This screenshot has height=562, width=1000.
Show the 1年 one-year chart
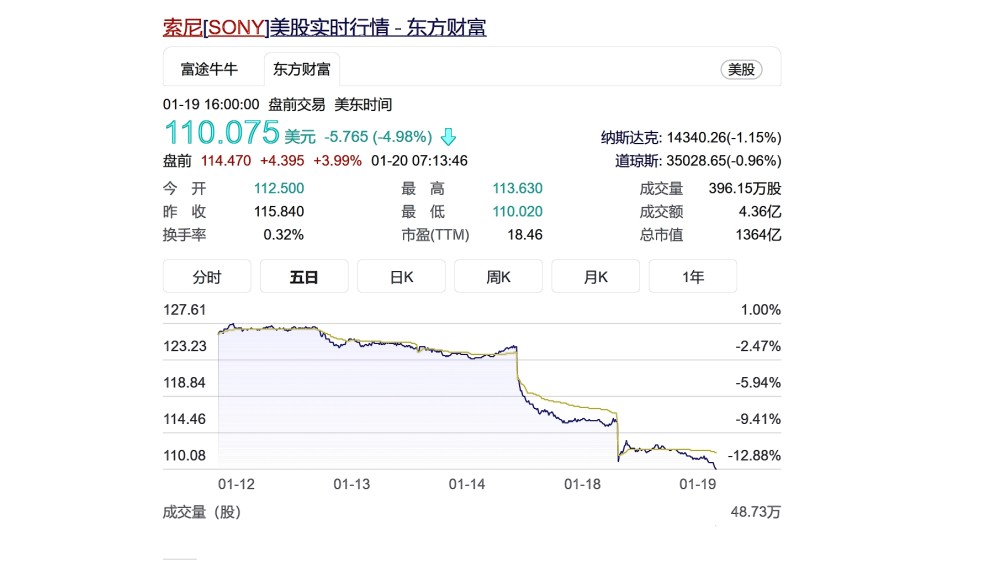[x=692, y=277]
